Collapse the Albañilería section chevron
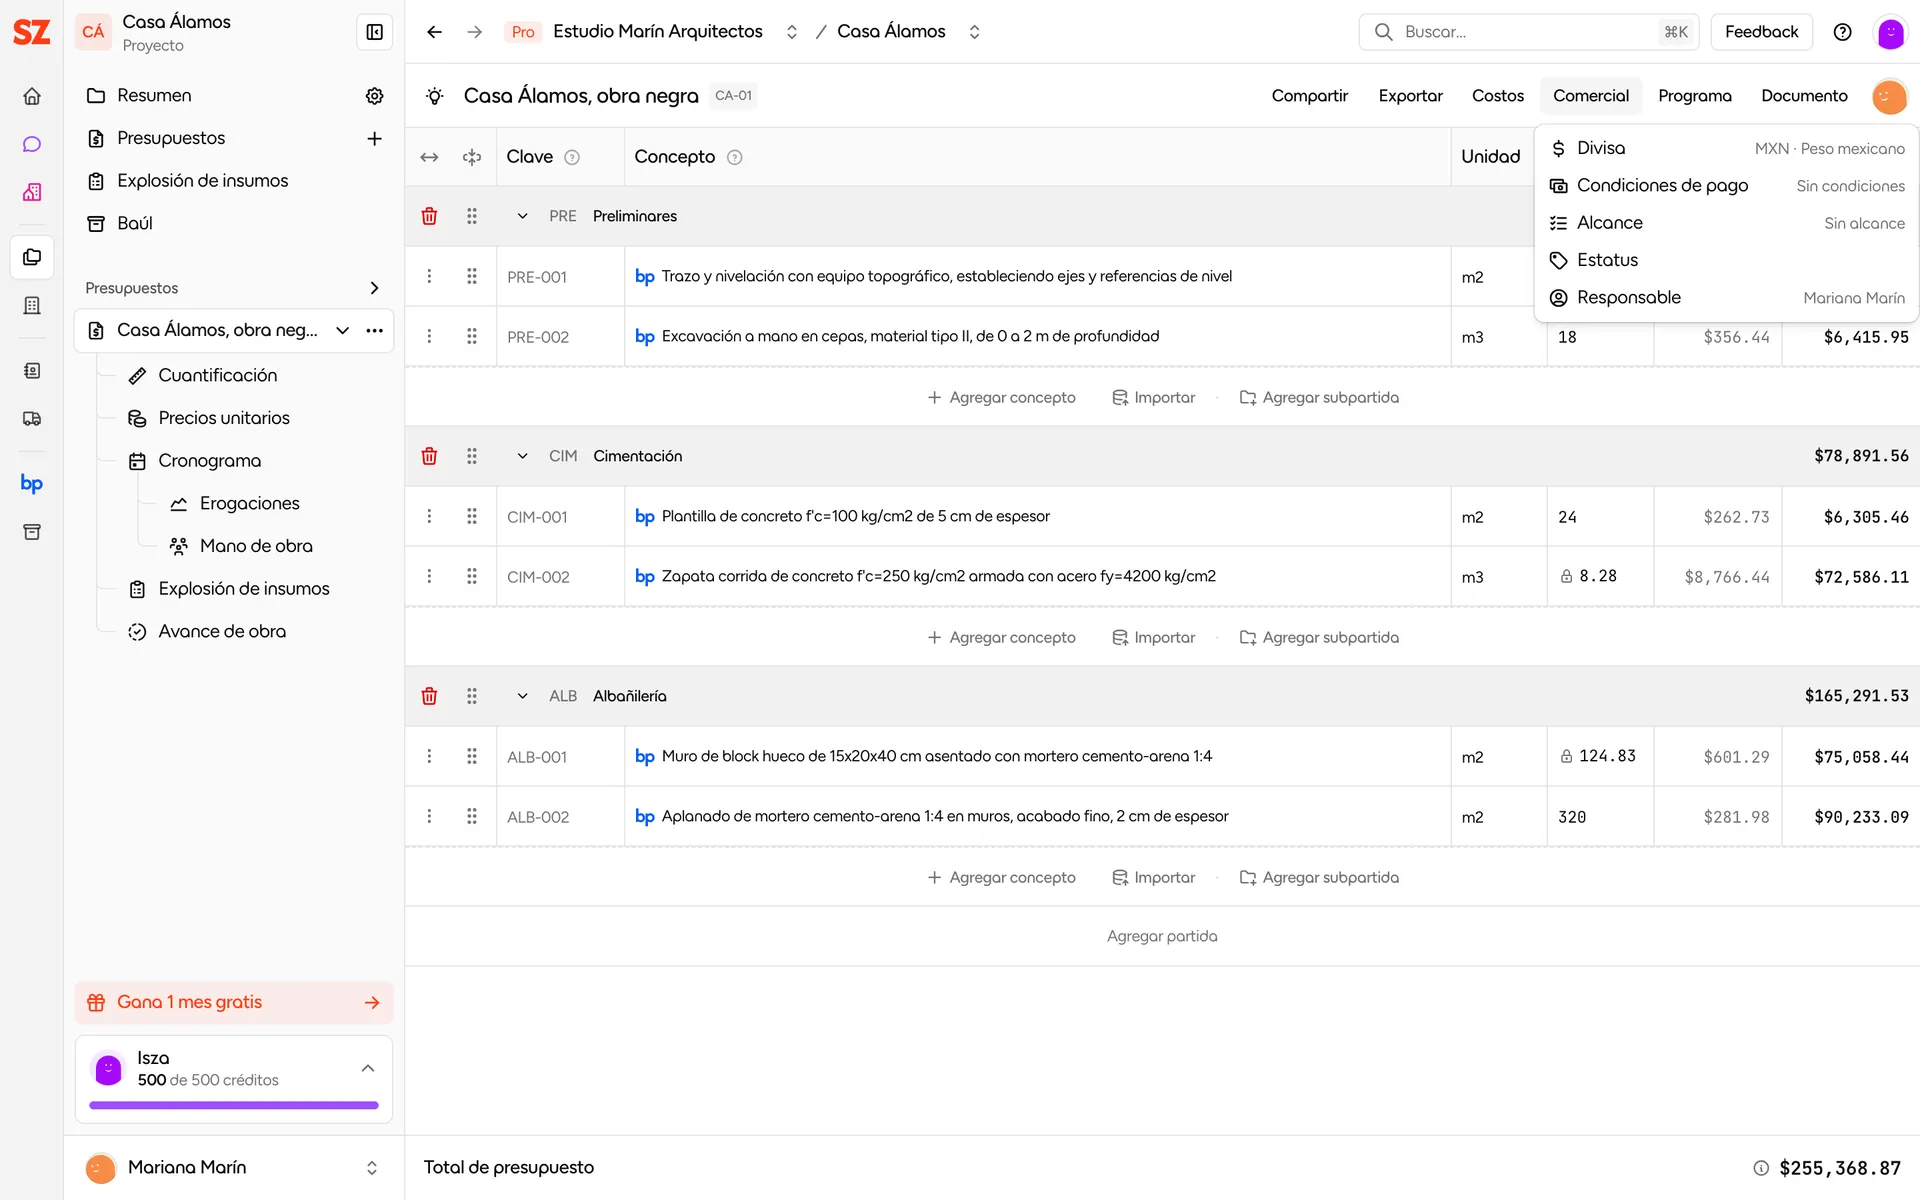 (x=522, y=696)
